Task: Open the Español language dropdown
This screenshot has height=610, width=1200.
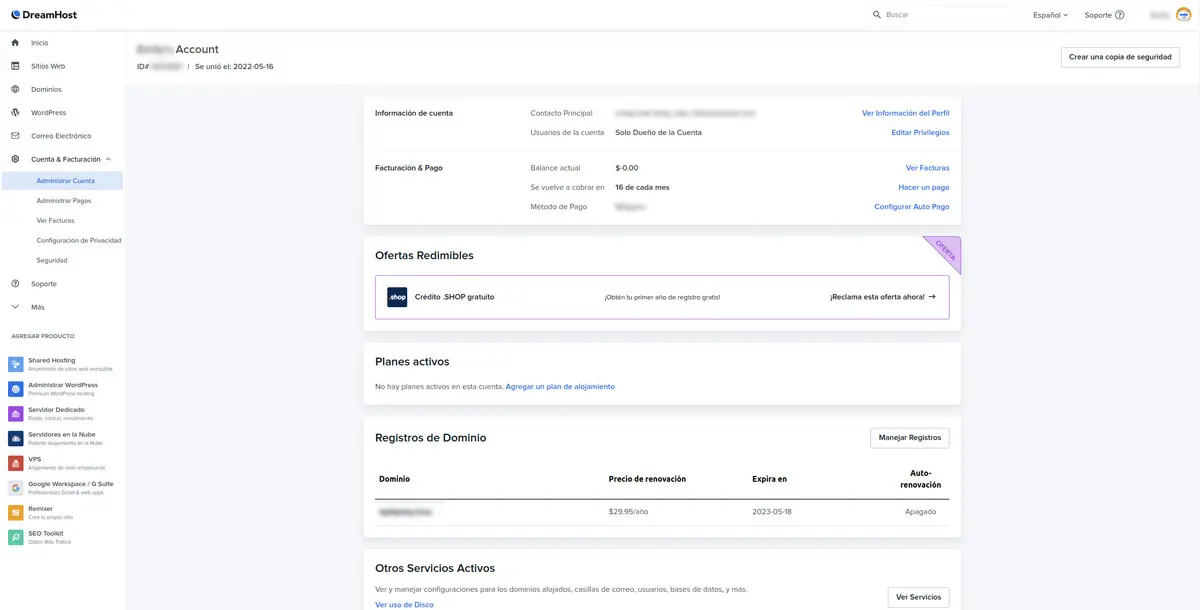Action: 1050,15
